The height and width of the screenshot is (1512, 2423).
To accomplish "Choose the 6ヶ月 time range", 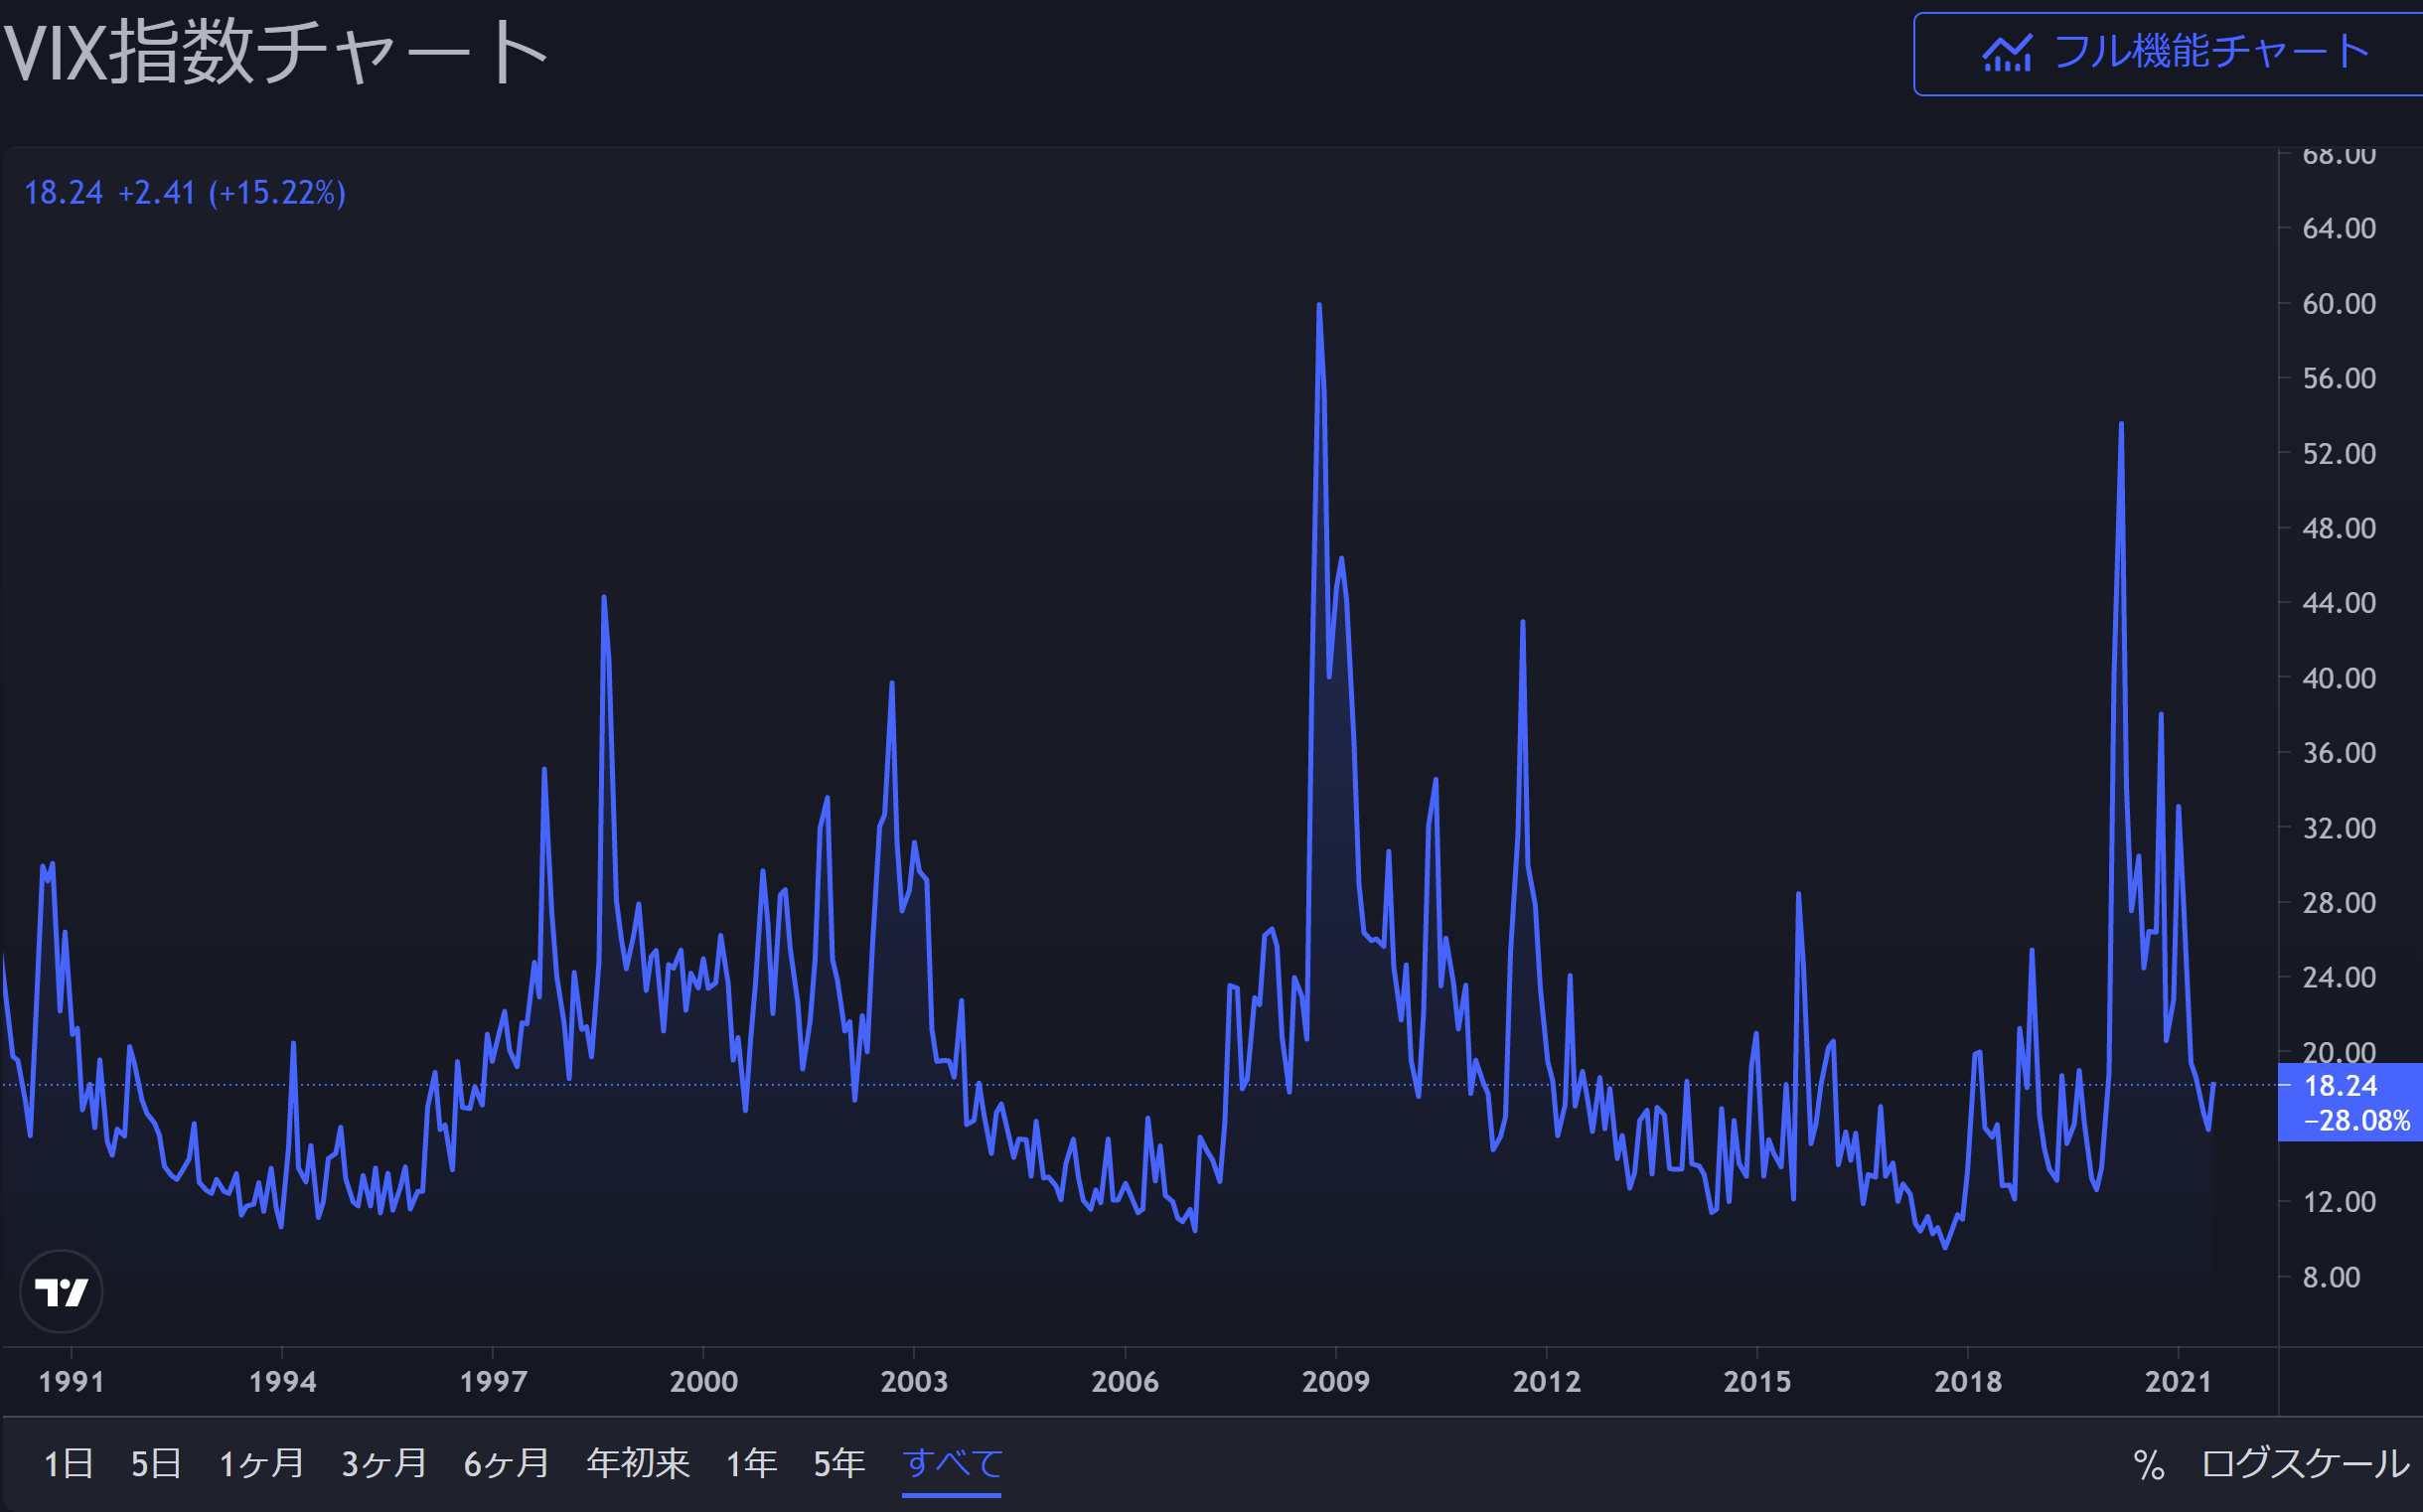I will (506, 1464).
